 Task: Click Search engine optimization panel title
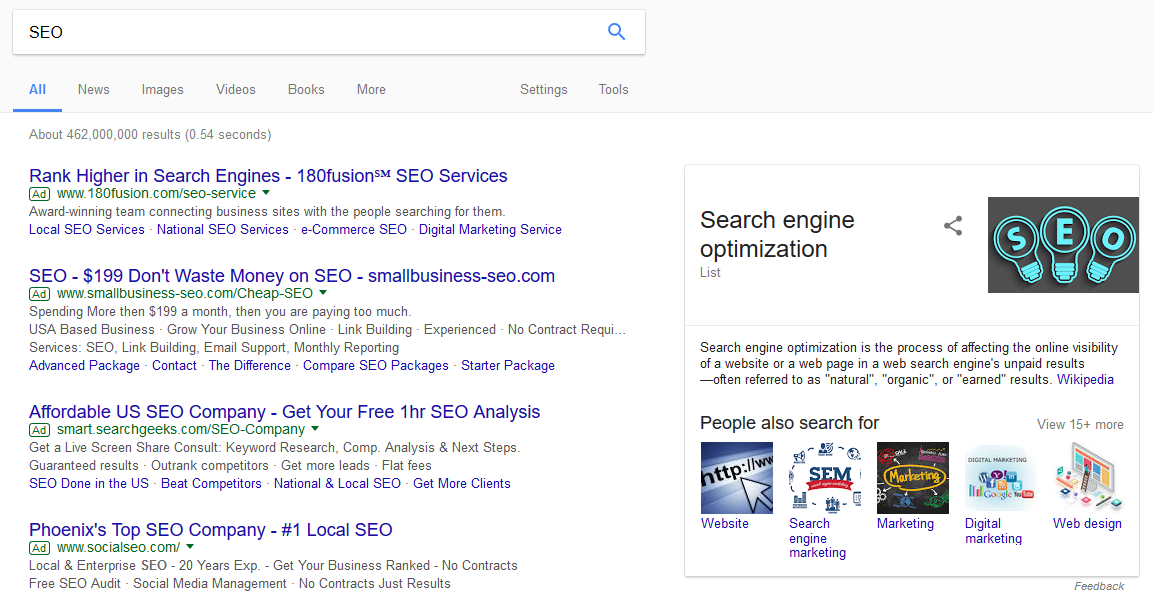tap(777, 235)
